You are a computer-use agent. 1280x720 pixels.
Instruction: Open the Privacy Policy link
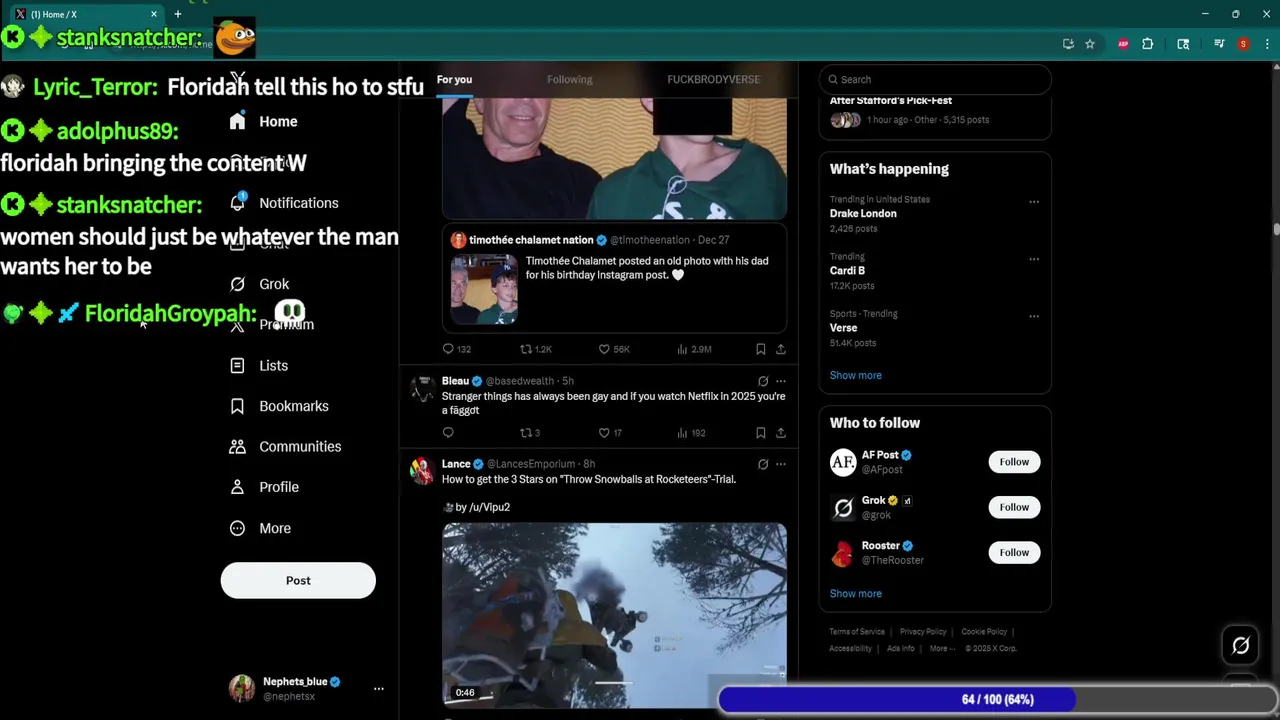[923, 632]
